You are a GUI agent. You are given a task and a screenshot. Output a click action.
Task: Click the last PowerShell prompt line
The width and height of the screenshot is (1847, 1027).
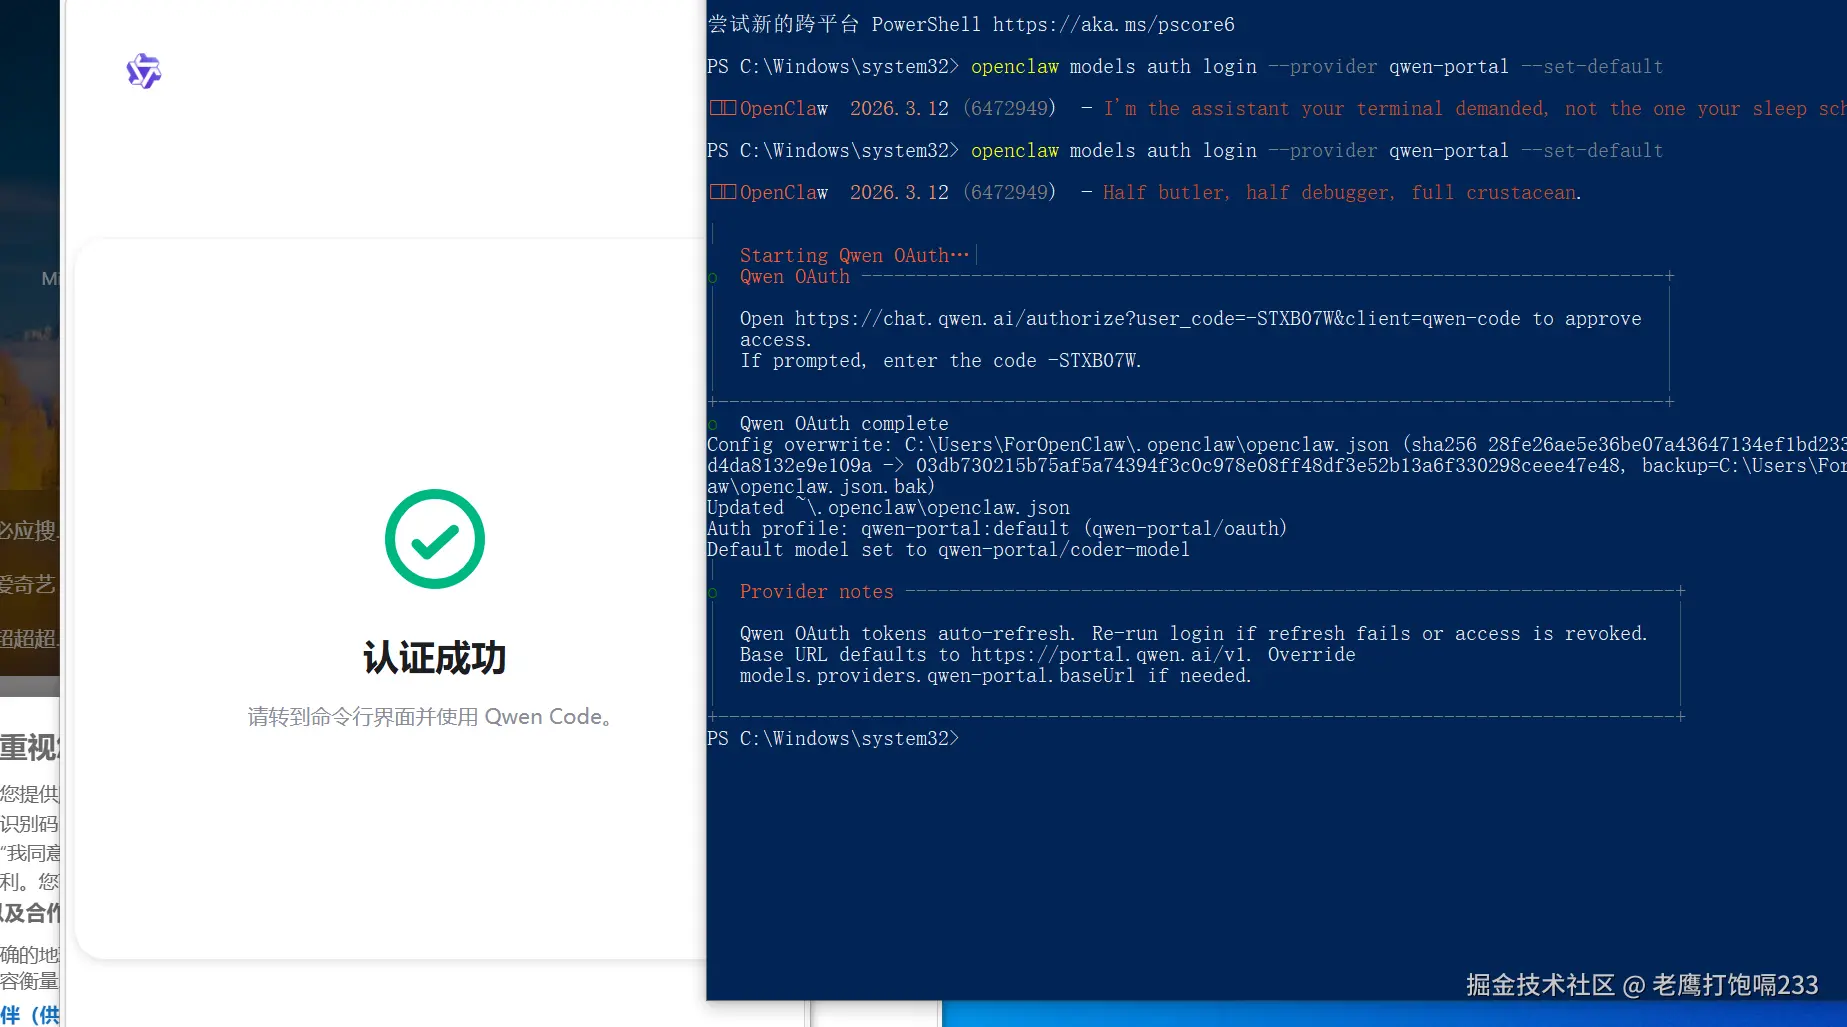[x=833, y=738]
